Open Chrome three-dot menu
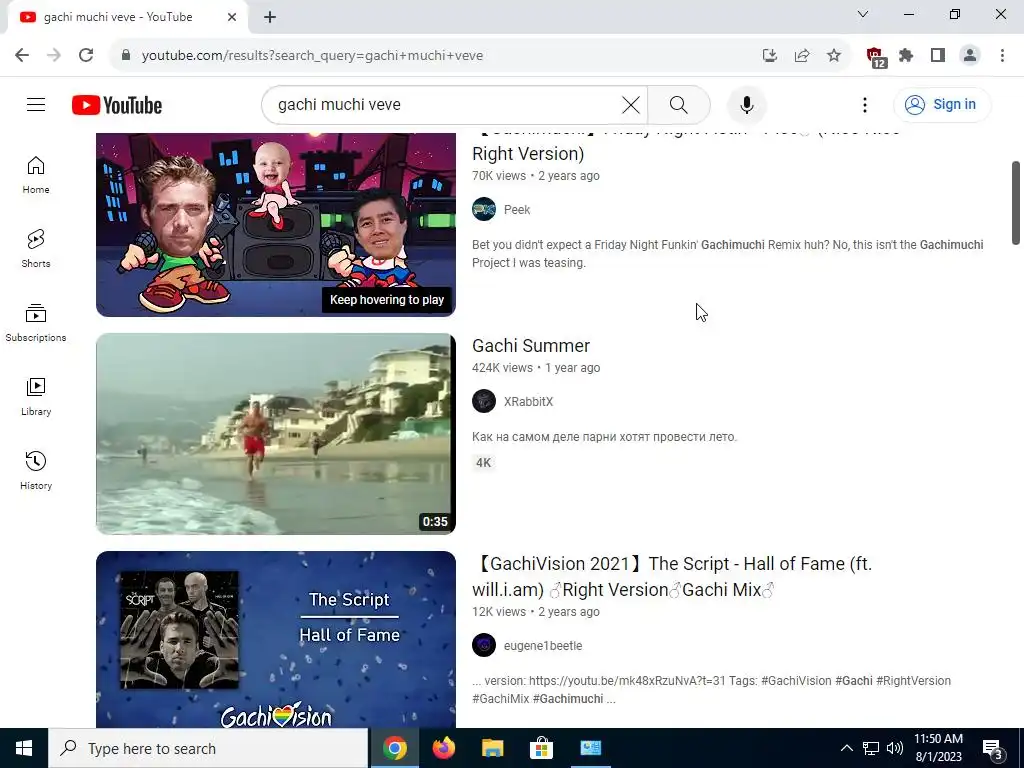 (1002, 56)
